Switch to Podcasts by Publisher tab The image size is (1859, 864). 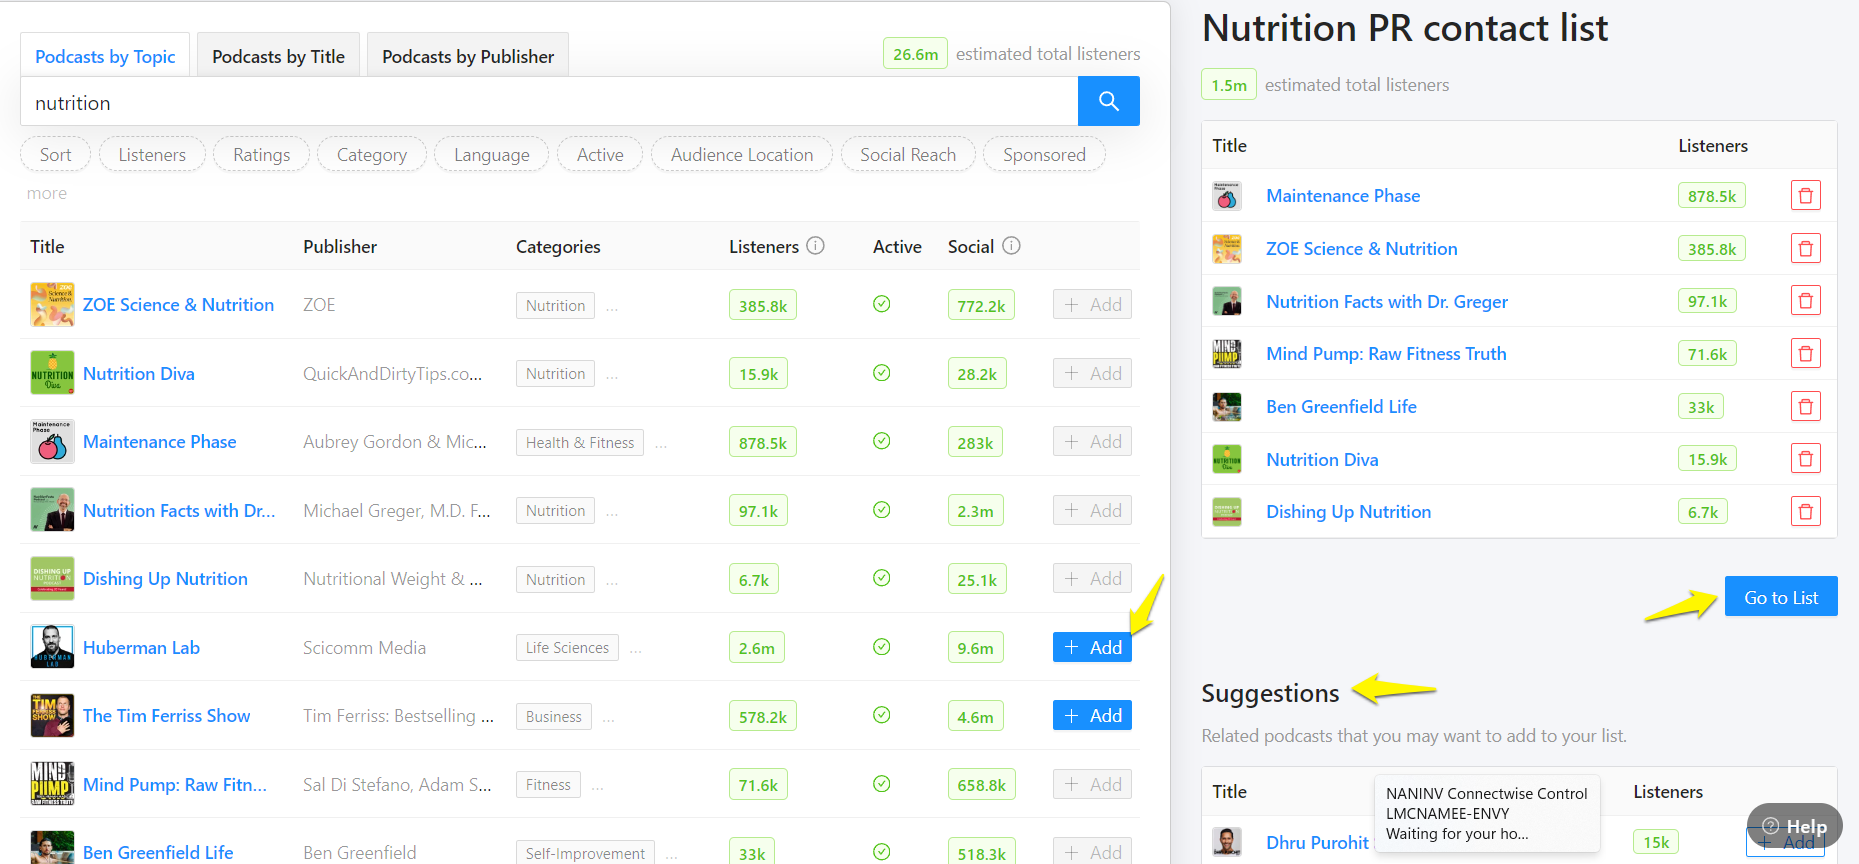pos(468,56)
